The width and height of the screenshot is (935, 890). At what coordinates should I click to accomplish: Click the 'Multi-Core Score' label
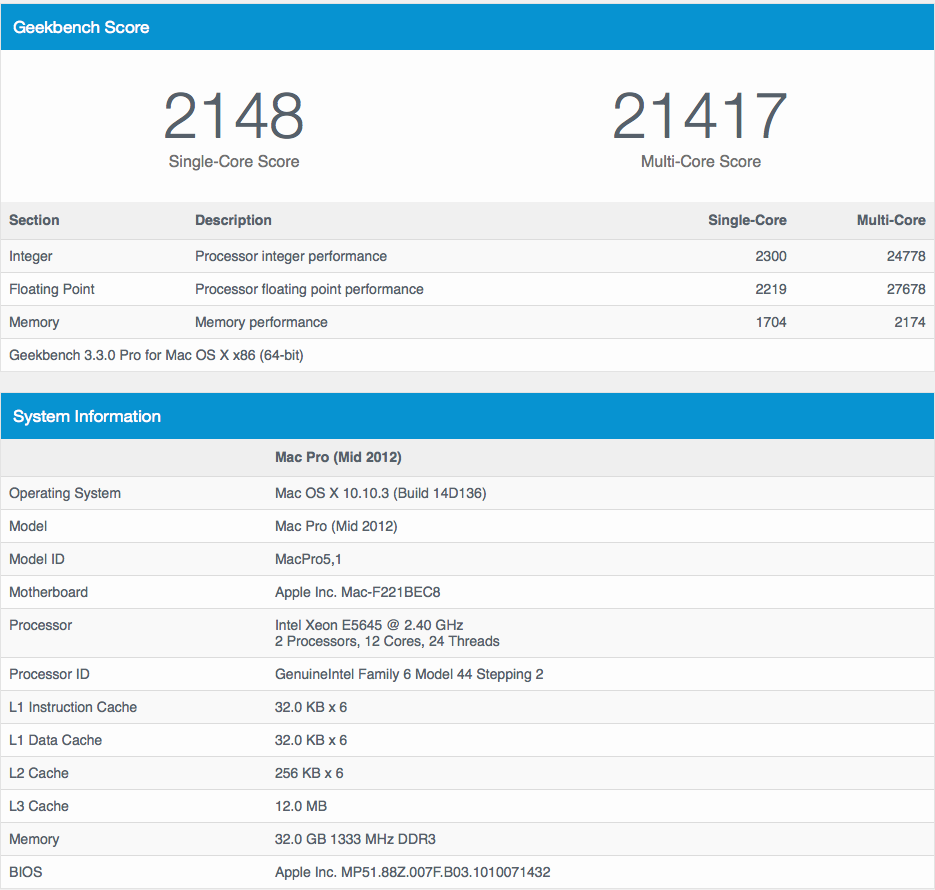(701, 162)
